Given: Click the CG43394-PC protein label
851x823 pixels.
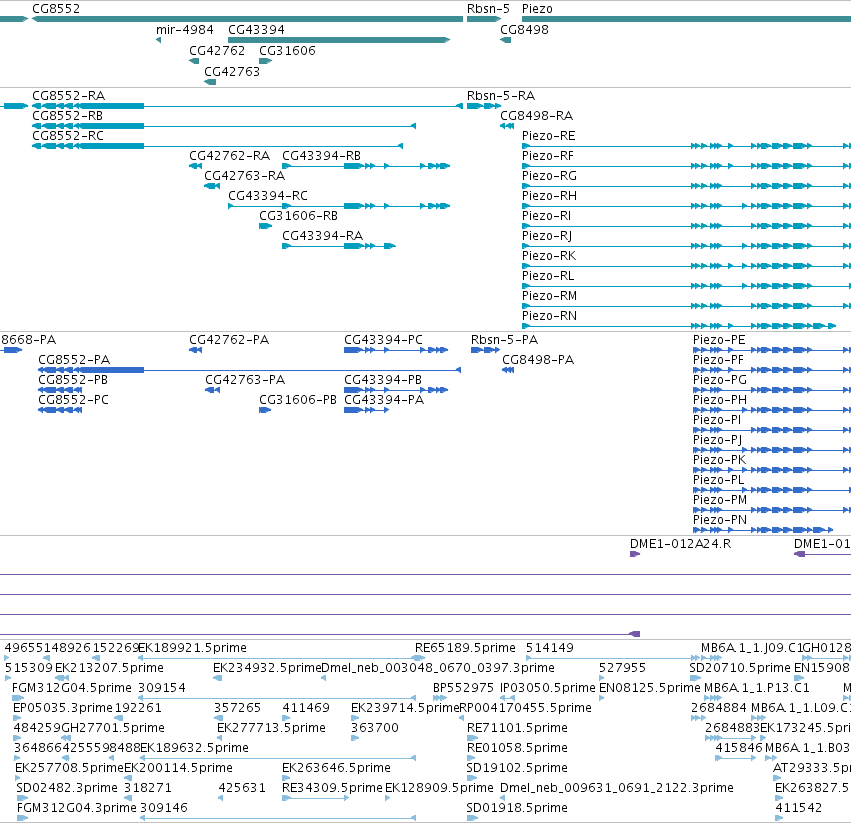Looking at the screenshot, I should [383, 340].
